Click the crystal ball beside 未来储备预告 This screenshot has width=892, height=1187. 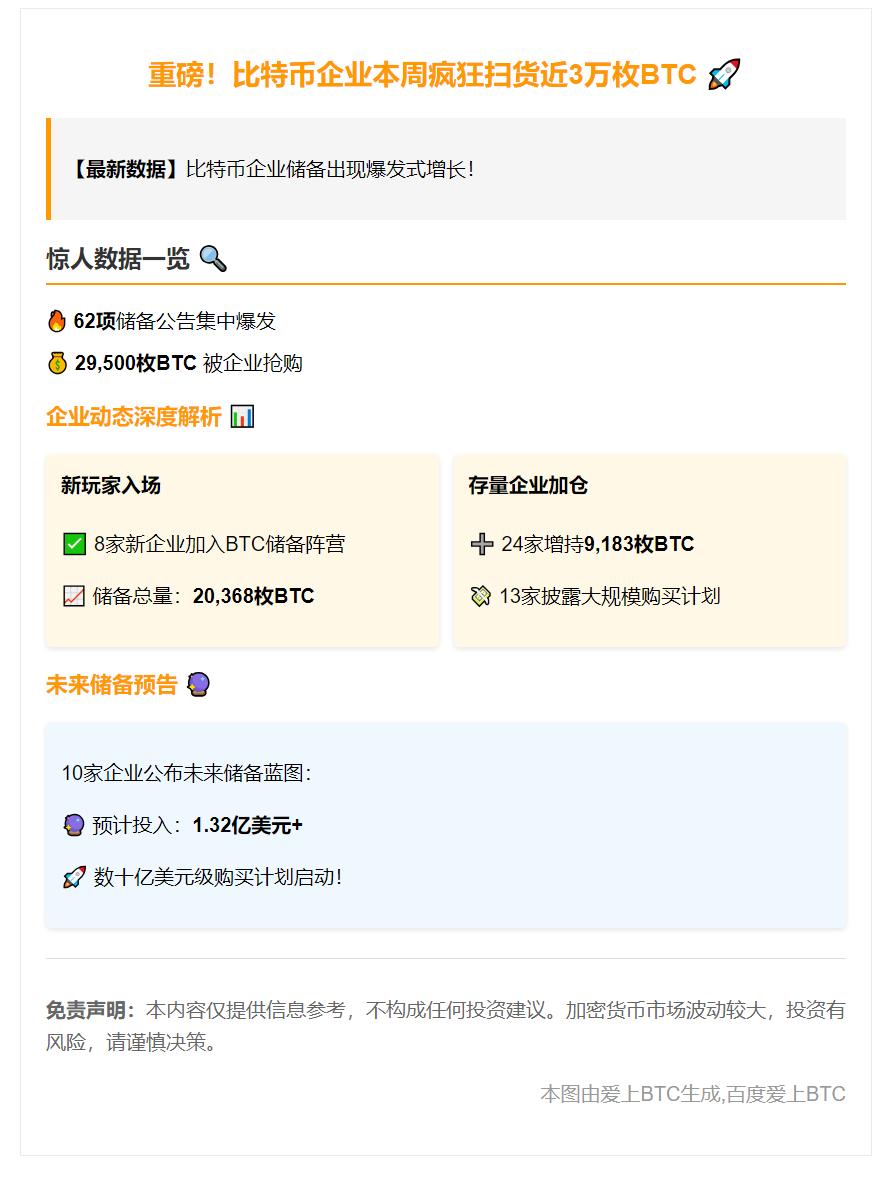click(x=198, y=684)
